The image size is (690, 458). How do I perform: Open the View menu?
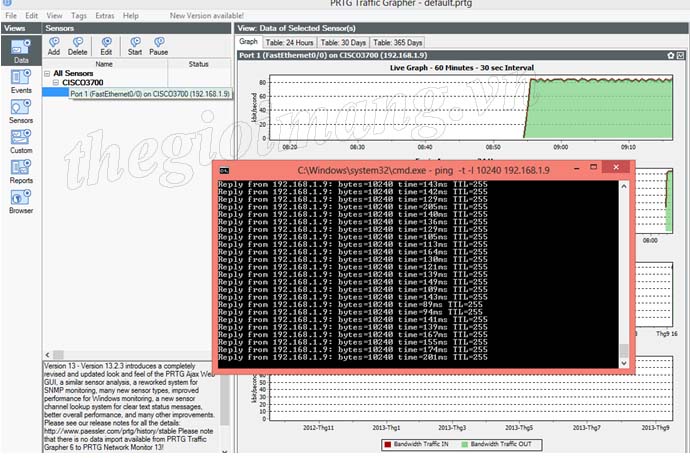coord(54,16)
